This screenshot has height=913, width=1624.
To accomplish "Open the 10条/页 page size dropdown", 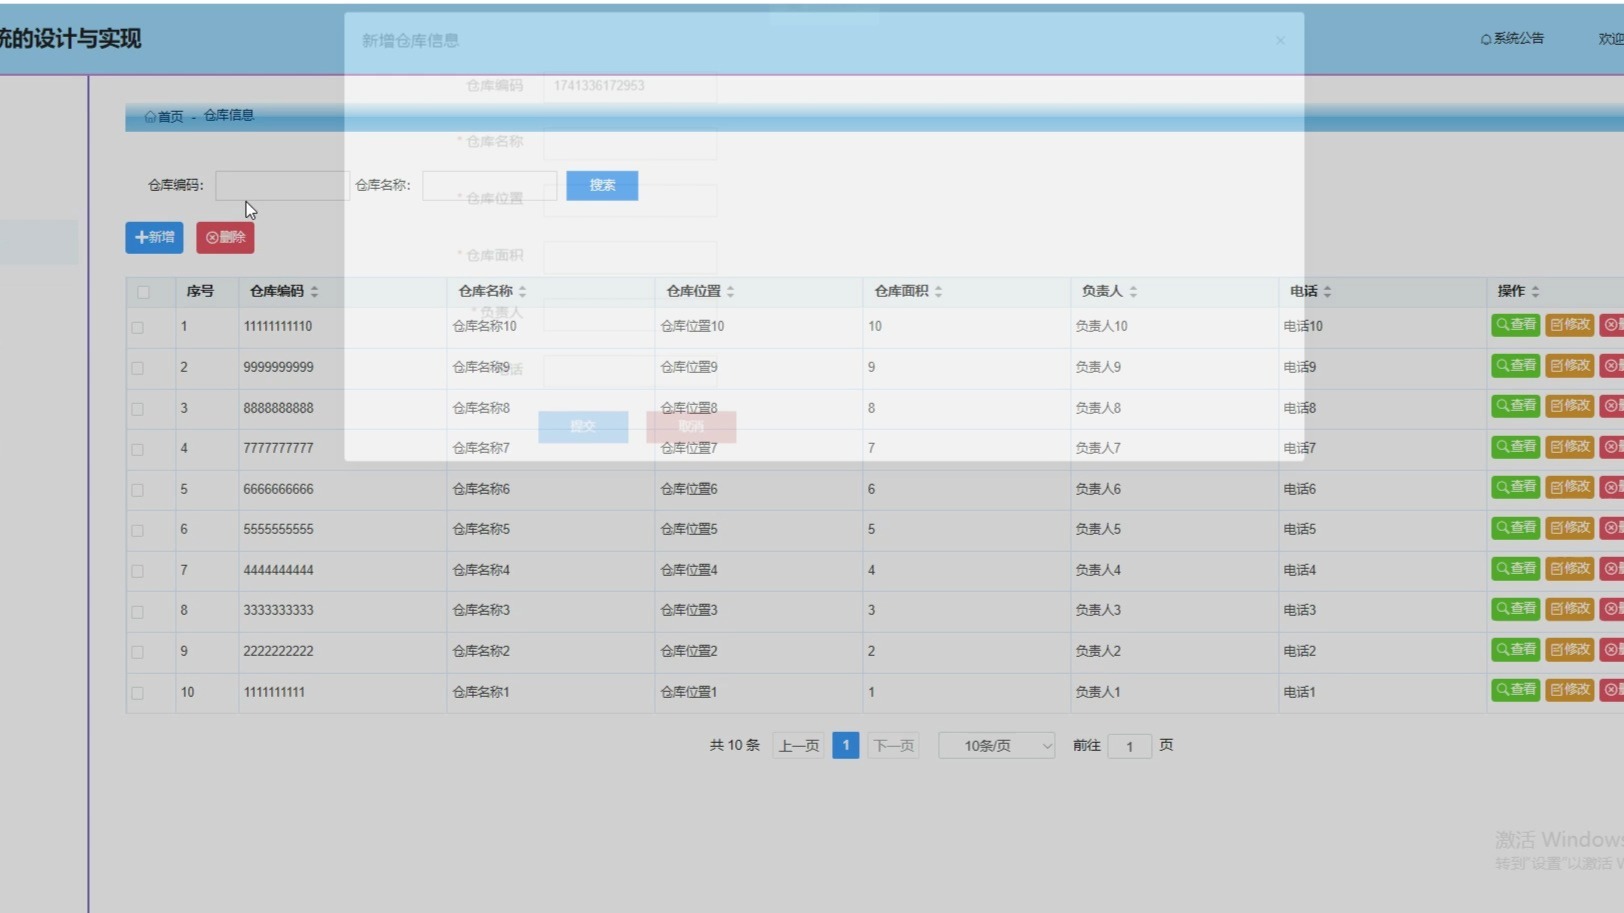I will click(x=995, y=745).
